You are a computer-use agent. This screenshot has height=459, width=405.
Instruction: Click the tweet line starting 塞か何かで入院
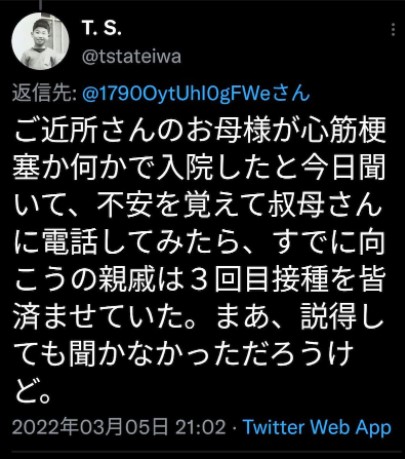199,167
